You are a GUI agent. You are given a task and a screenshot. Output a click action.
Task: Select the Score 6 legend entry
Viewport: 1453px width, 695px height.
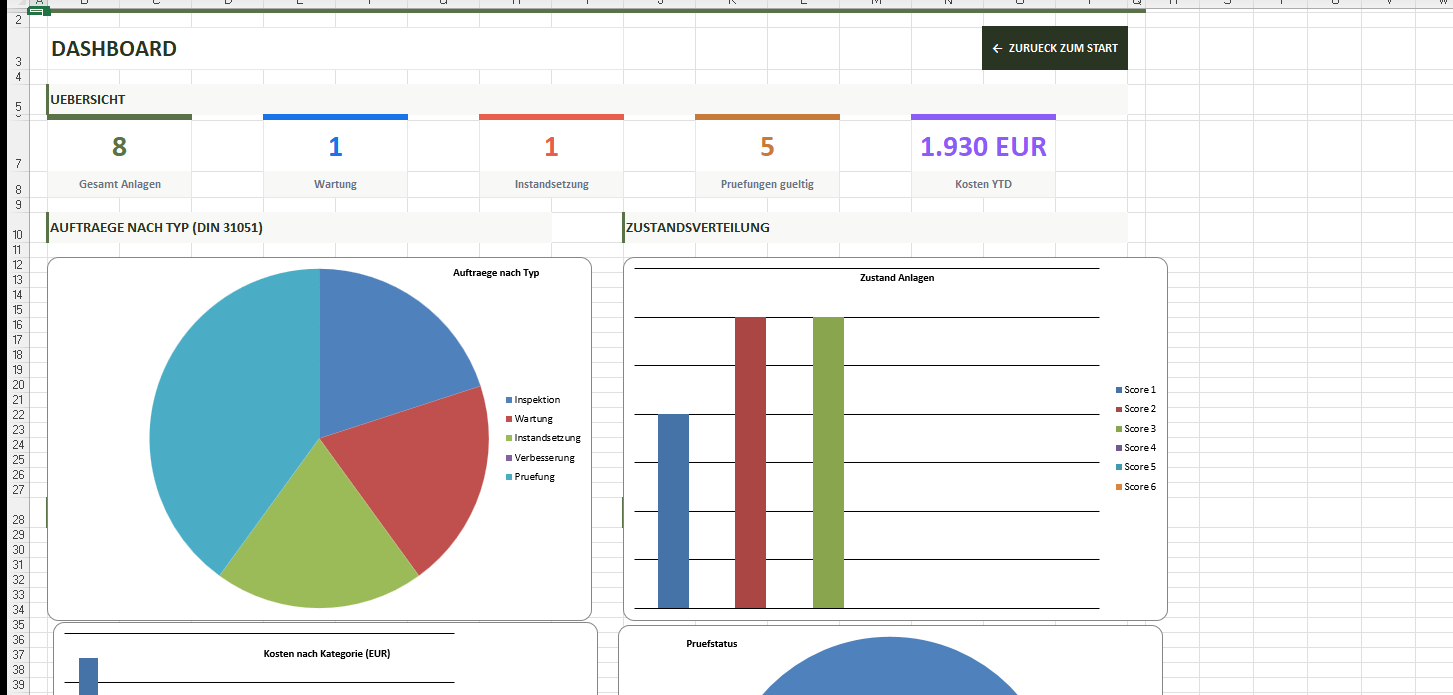(x=1139, y=487)
